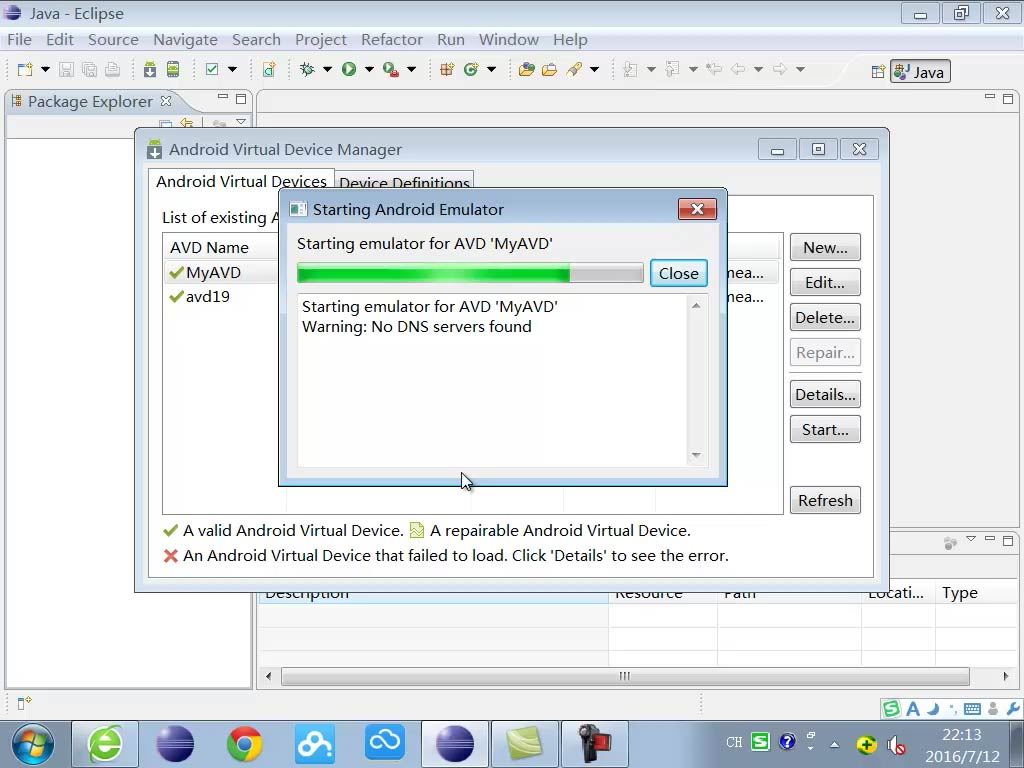Screen dimensions: 1024x768
Task: Click the Refresh button
Action: click(x=825, y=500)
